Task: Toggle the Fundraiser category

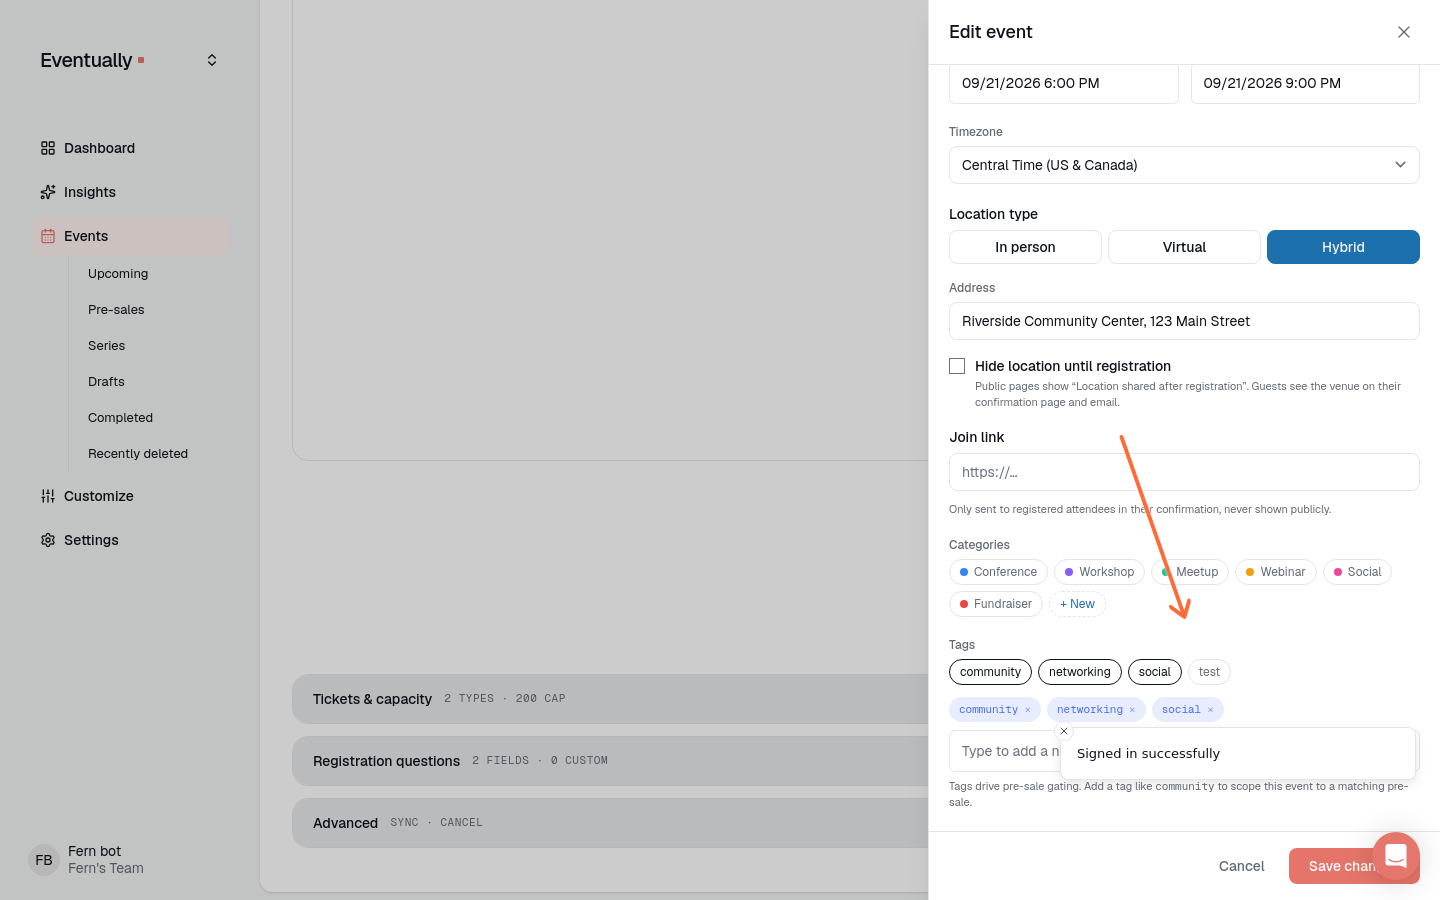Action: [x=996, y=604]
